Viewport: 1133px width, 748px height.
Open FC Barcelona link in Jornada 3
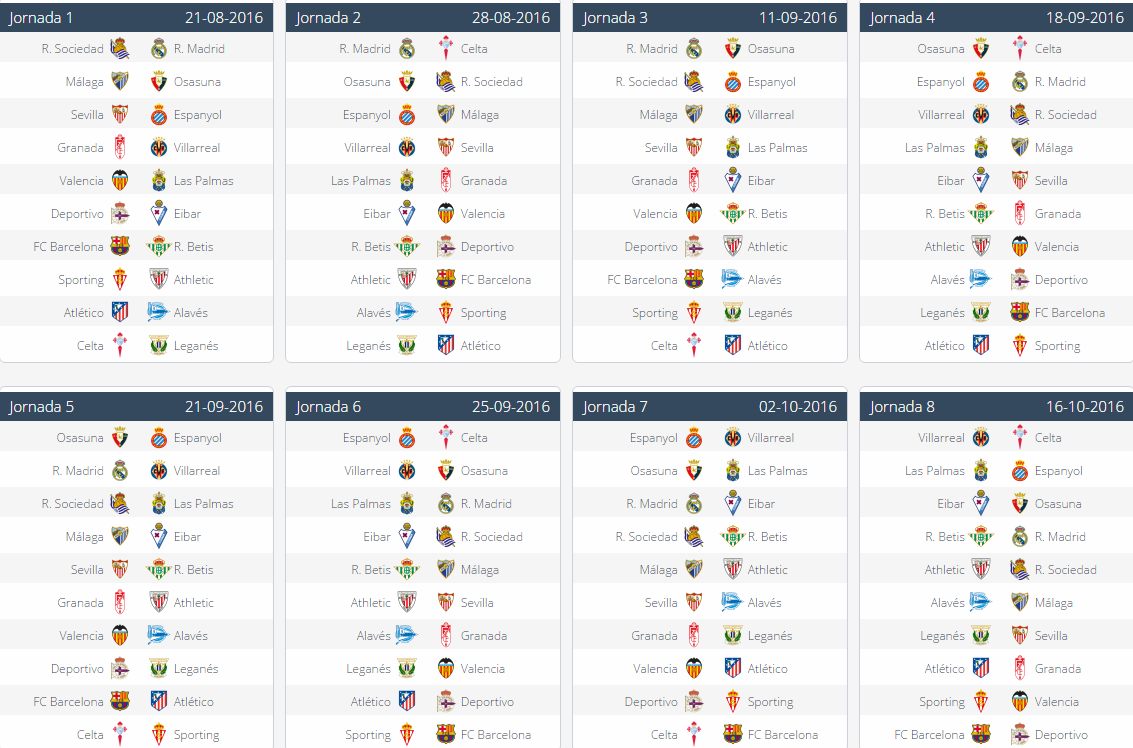tap(642, 280)
